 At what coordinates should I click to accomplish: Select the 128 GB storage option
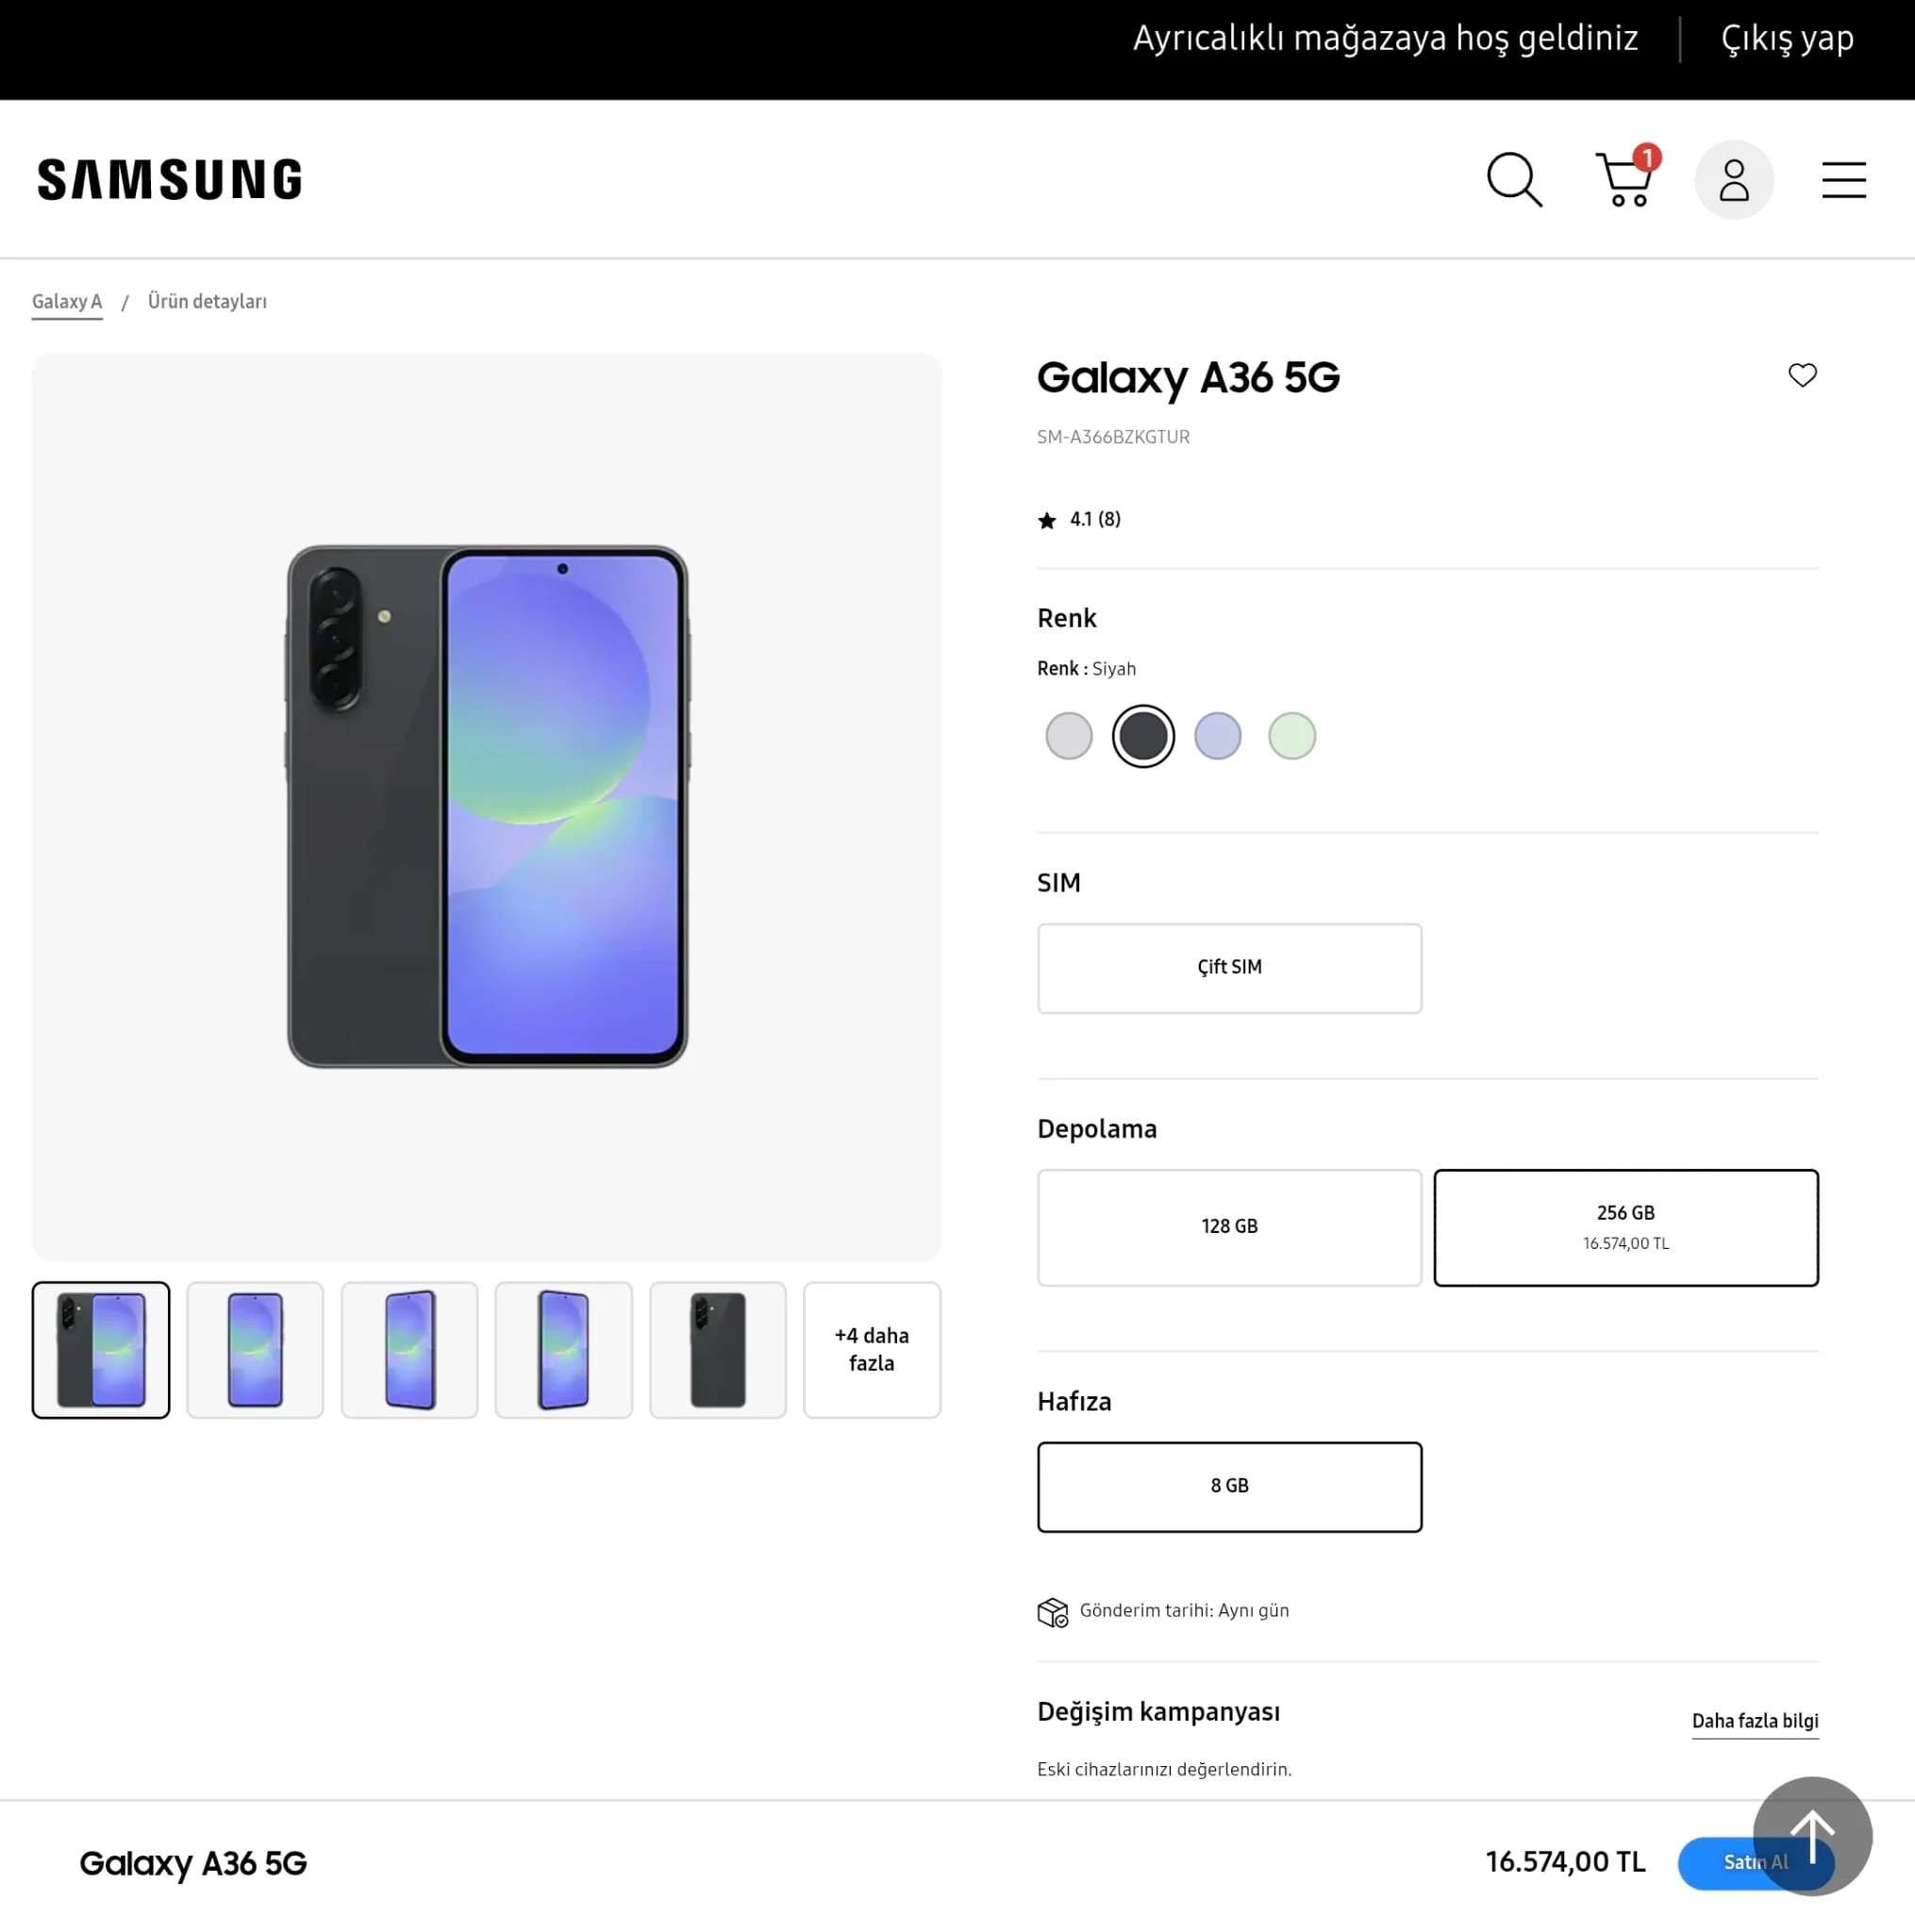1229,1227
